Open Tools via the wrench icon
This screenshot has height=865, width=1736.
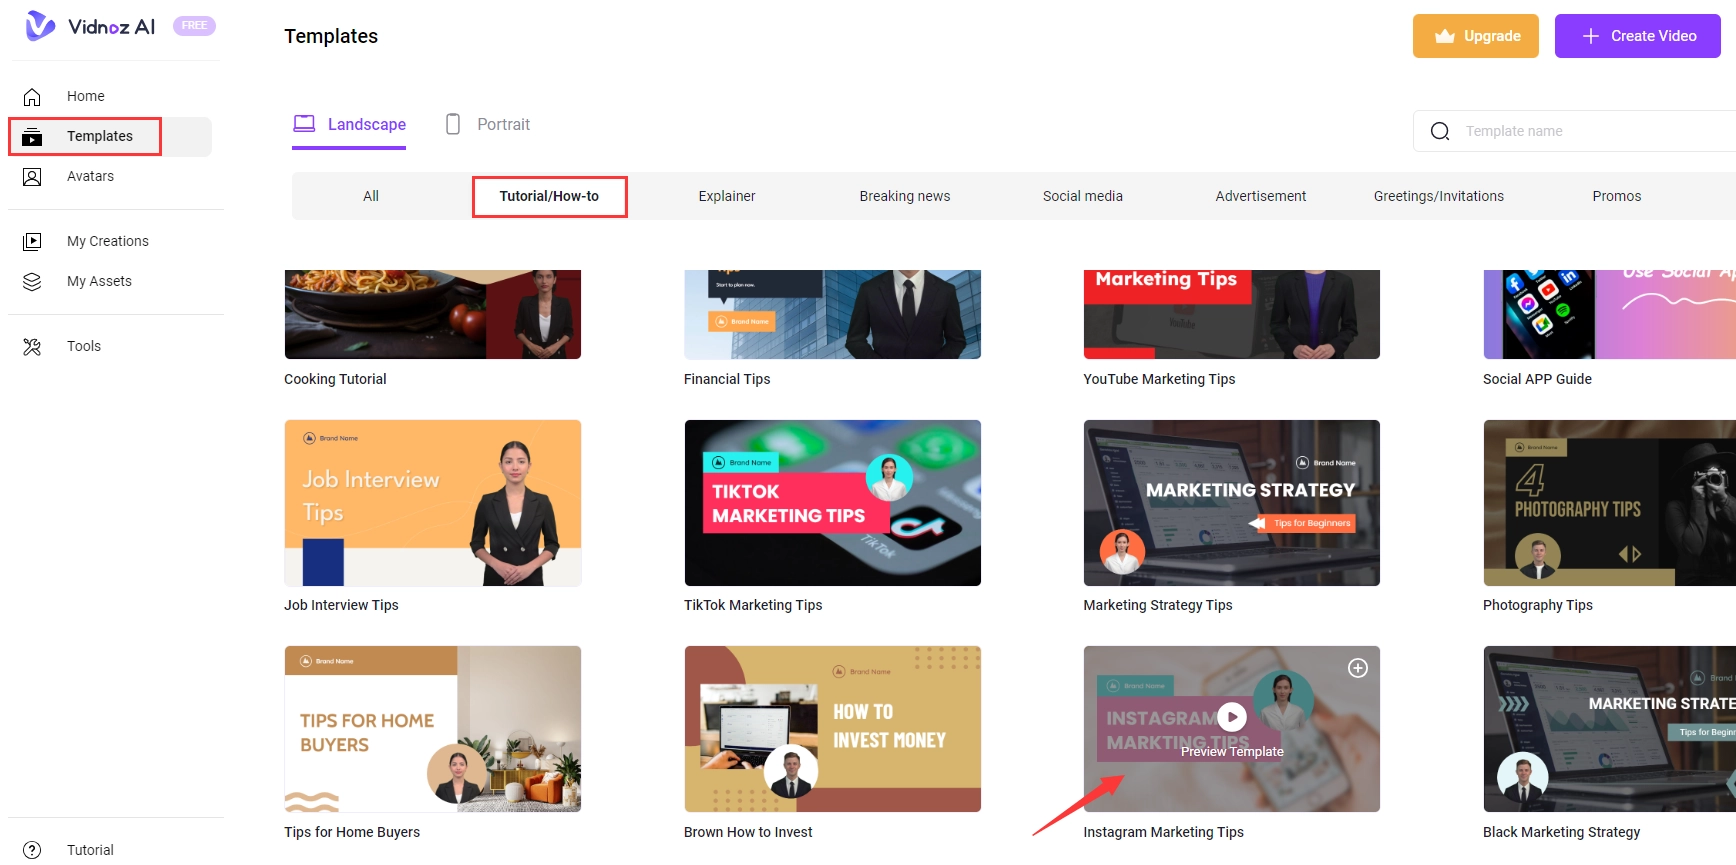[32, 347]
